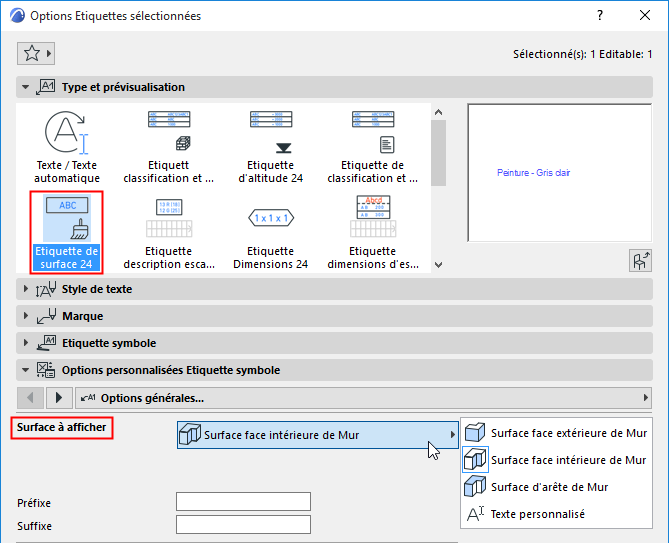Click the Surface à afficher label

[x=61, y=427]
